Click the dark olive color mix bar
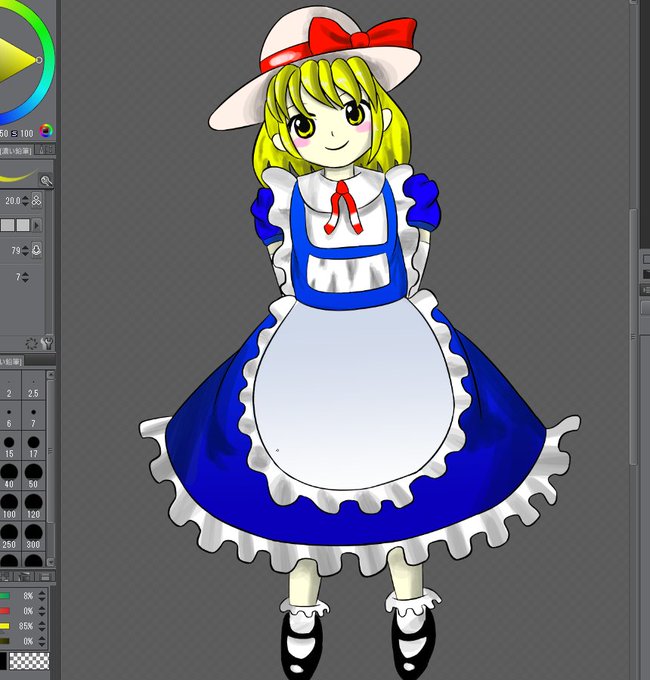This screenshot has height=680, width=650. click(x=4, y=641)
